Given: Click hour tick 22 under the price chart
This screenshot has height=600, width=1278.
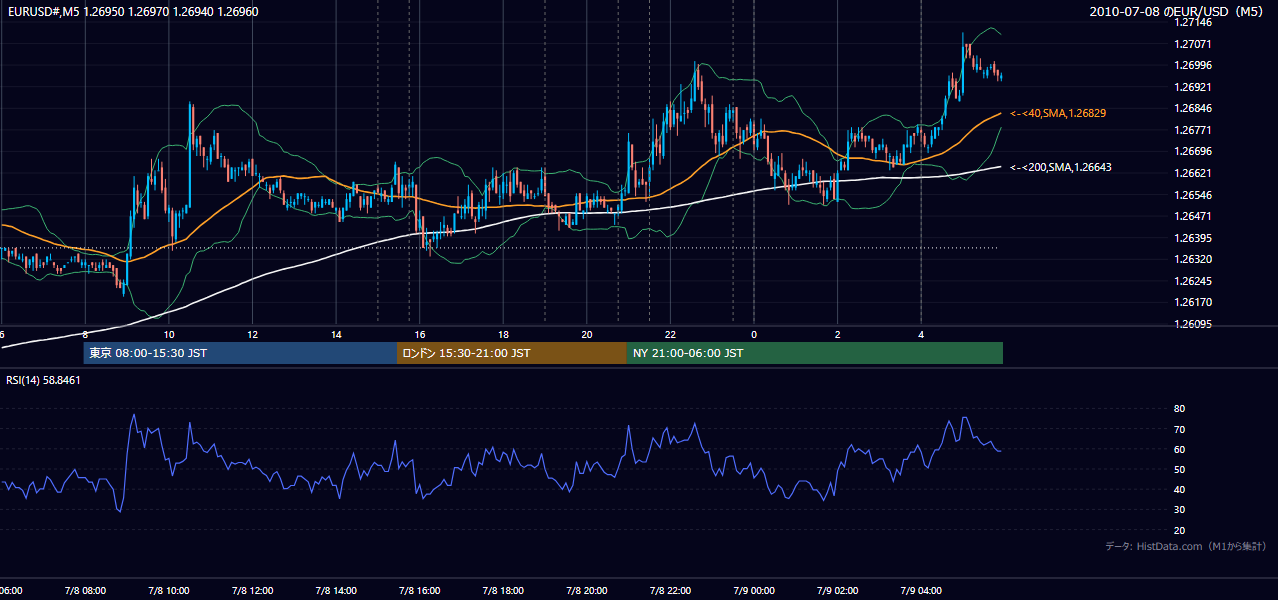Looking at the screenshot, I should [x=671, y=334].
